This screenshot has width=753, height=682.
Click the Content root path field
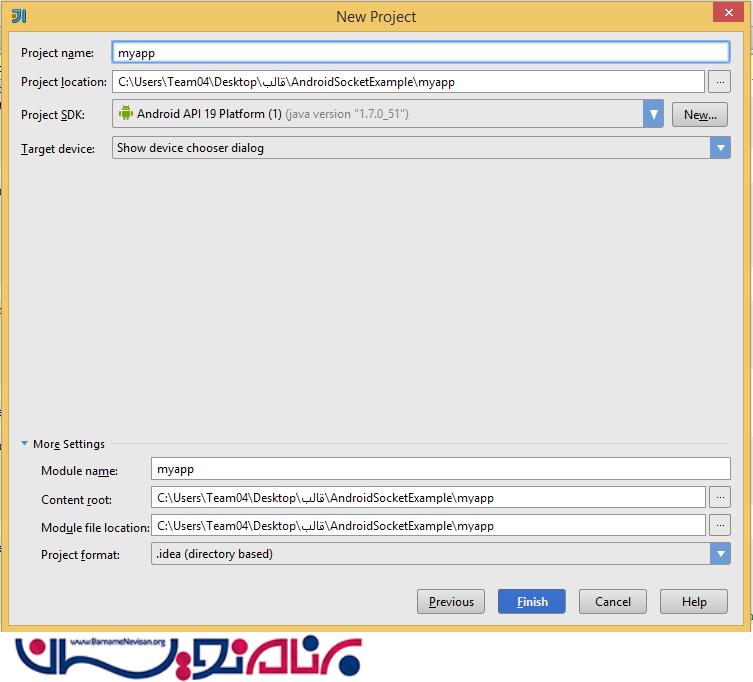[428, 497]
